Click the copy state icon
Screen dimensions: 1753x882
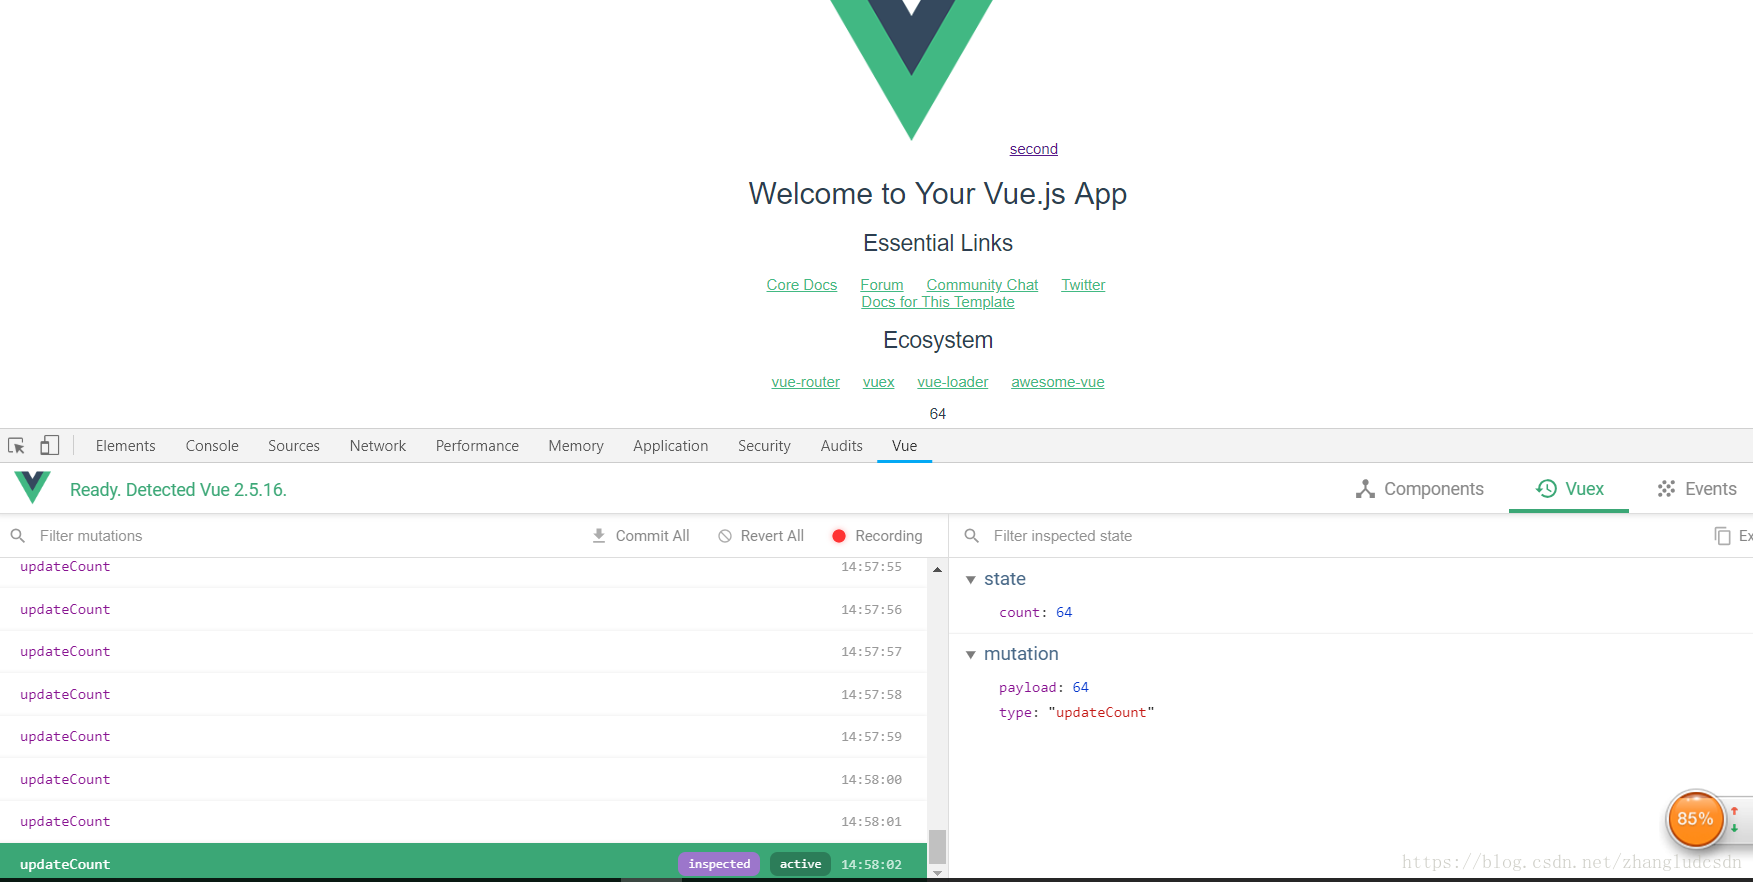[1722, 536]
